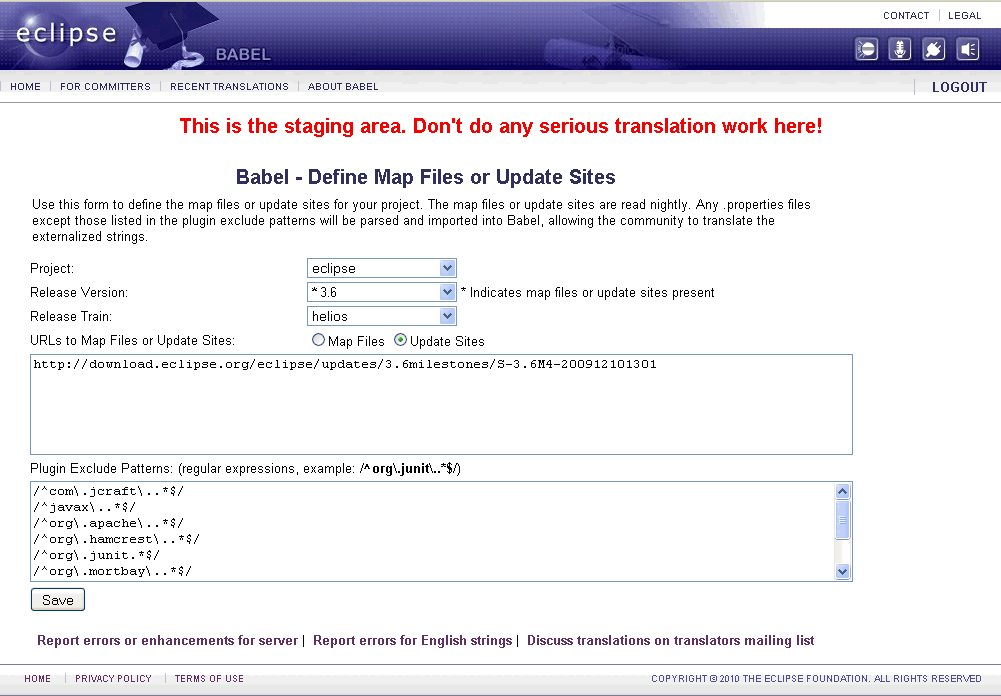Click the PRIVACY POLICY footer link
1001x696 pixels.
[x=114, y=678]
